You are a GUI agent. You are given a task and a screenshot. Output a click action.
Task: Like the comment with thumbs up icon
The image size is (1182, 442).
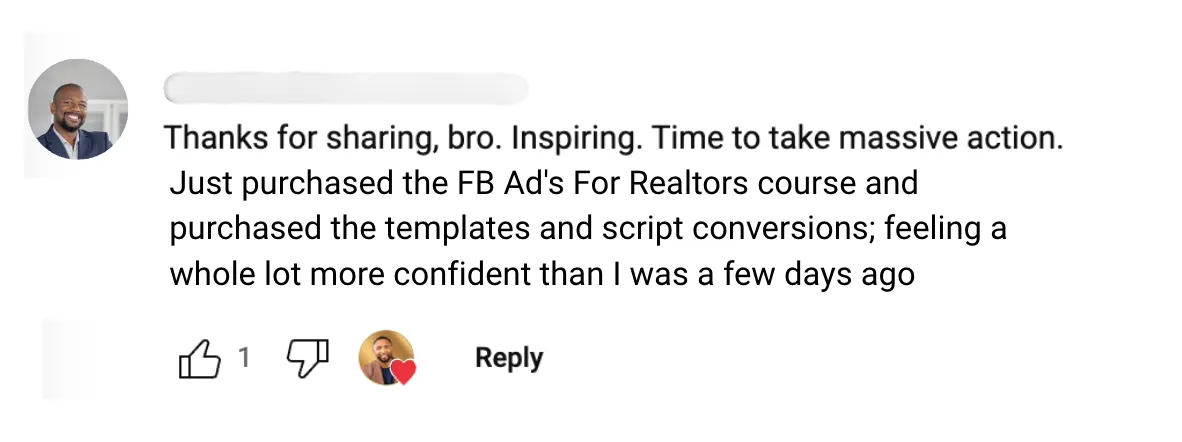[x=198, y=359]
